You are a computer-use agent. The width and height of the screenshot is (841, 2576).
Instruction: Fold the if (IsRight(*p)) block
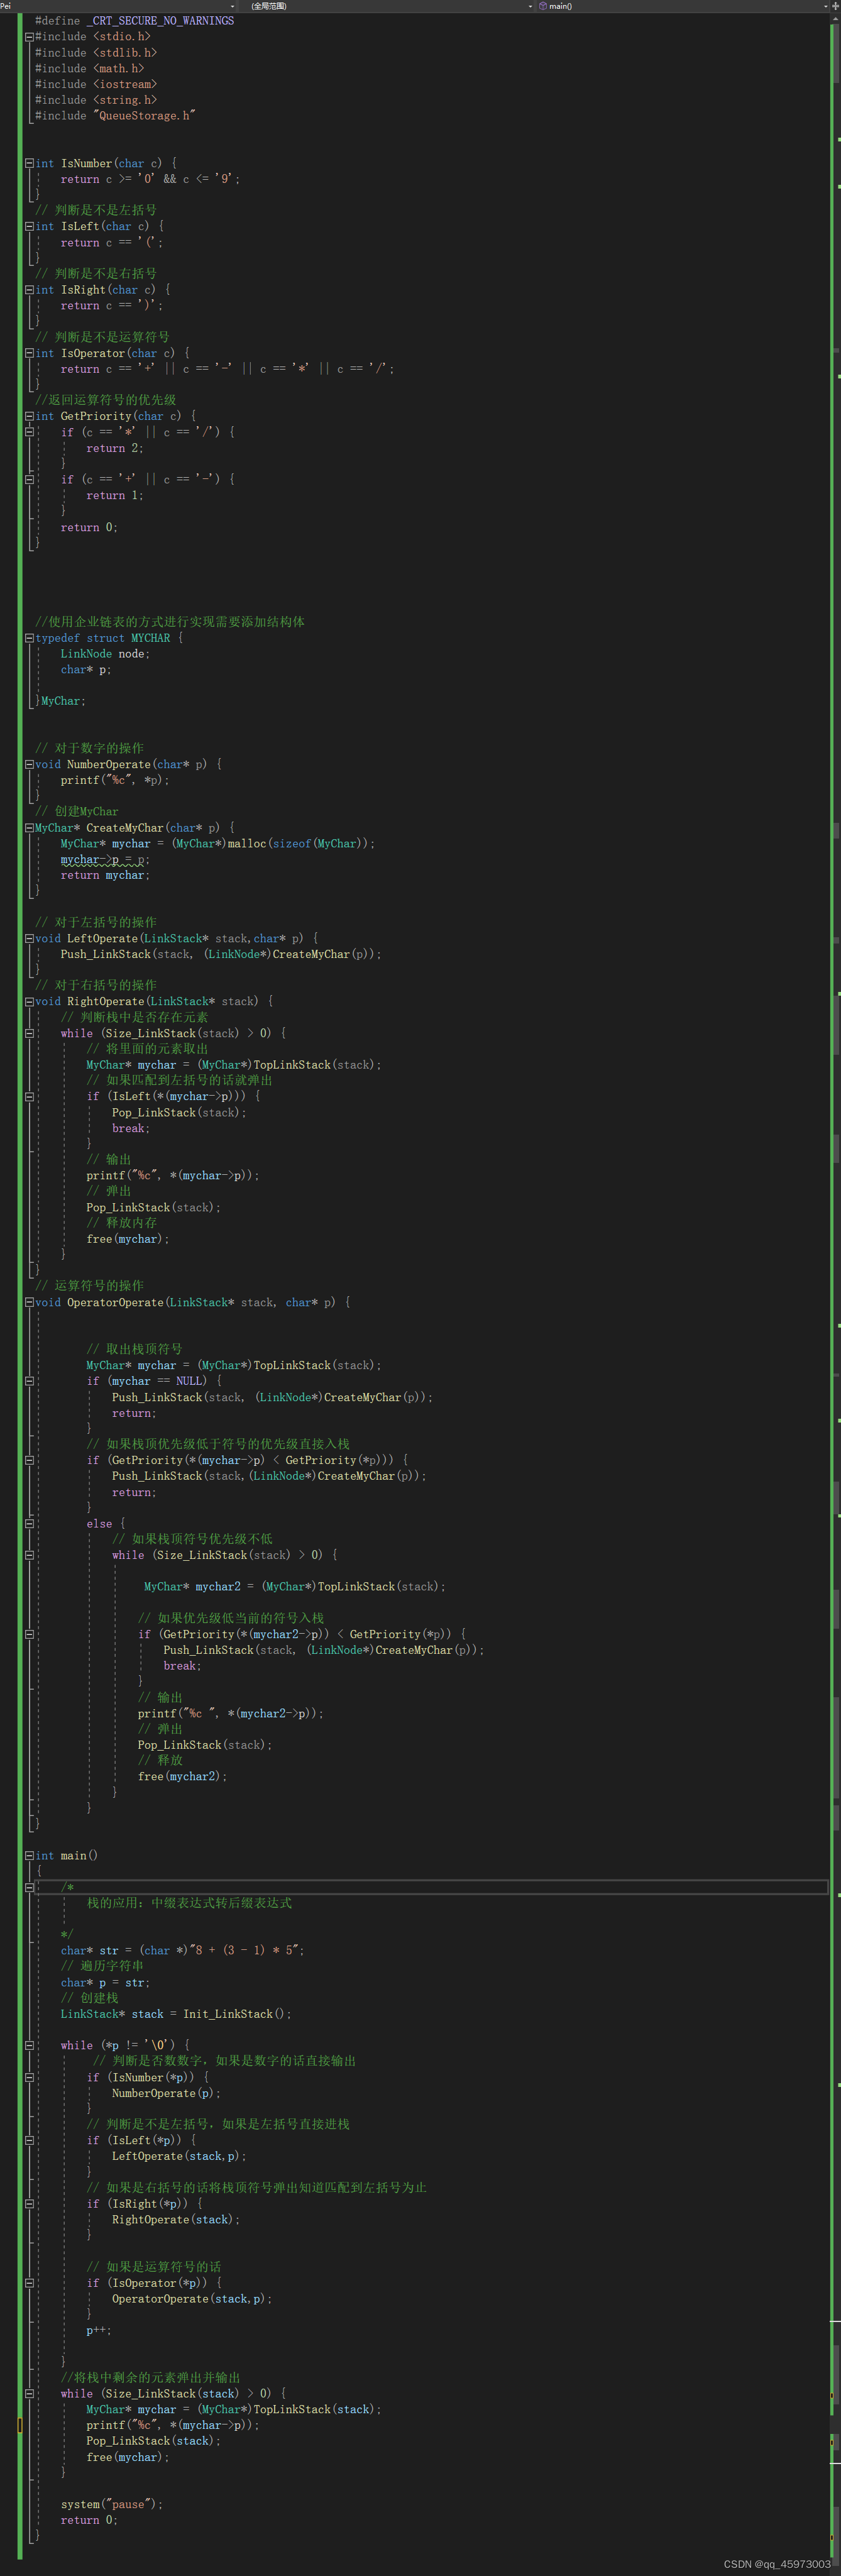coord(29,2204)
